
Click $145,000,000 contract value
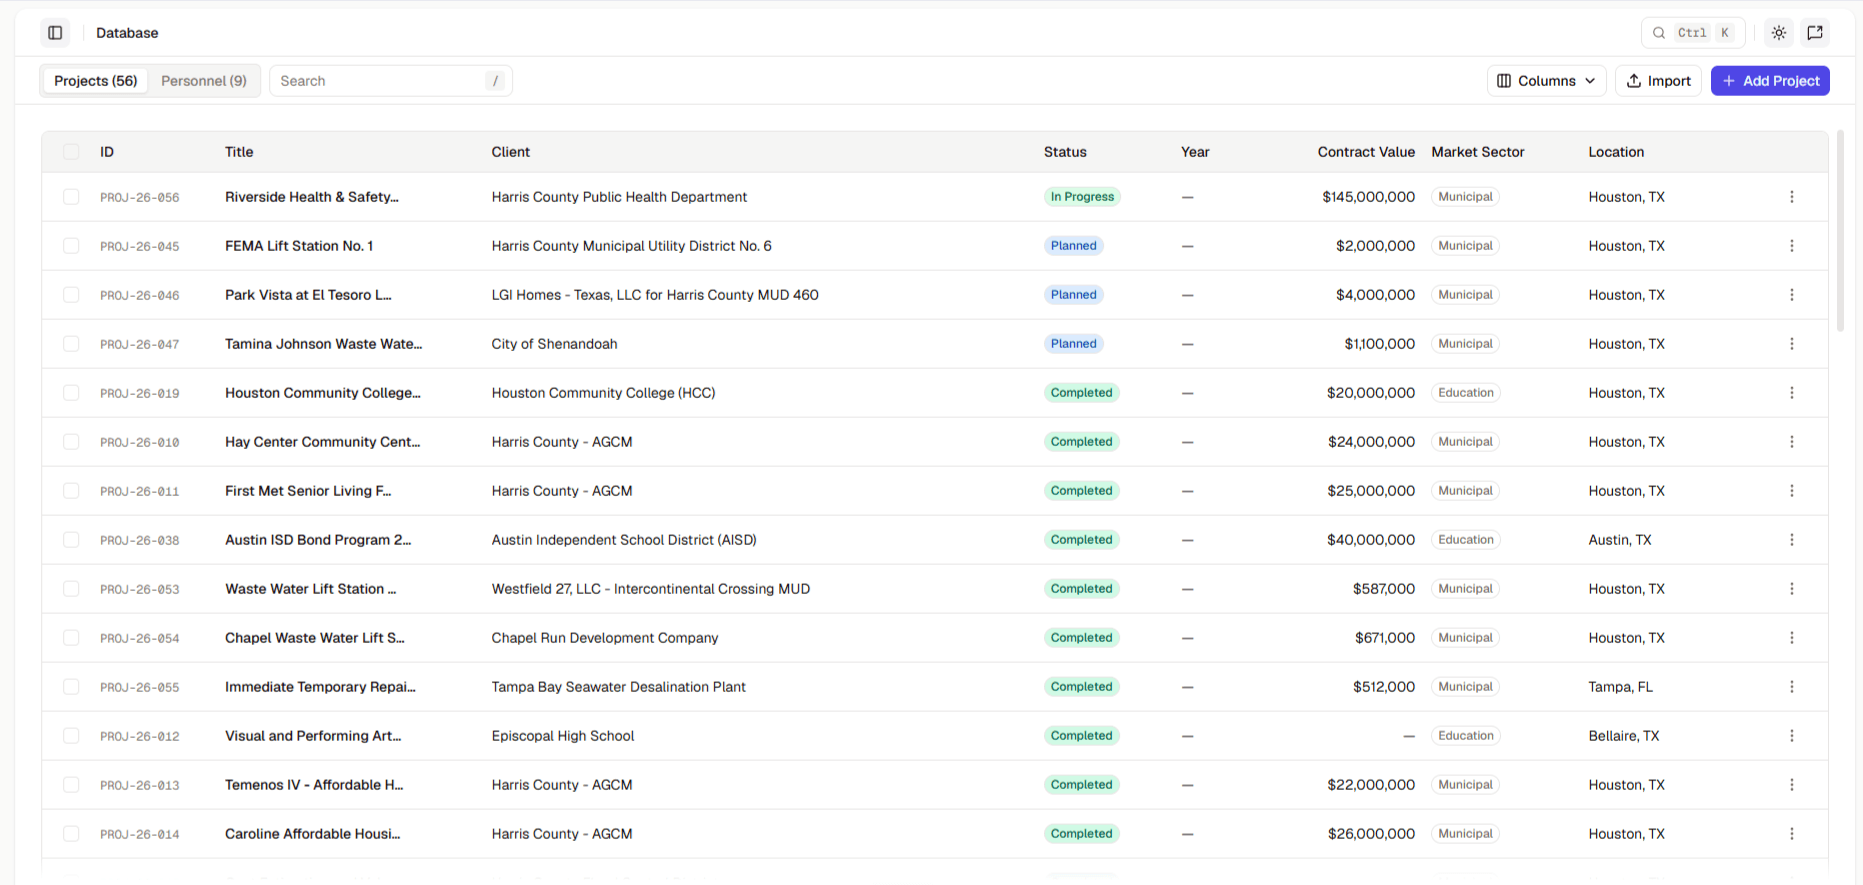coord(1369,197)
